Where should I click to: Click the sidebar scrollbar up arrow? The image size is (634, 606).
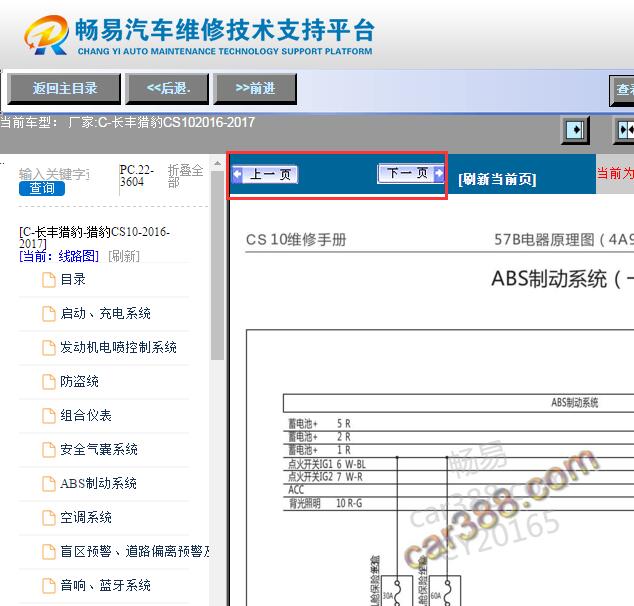218,164
